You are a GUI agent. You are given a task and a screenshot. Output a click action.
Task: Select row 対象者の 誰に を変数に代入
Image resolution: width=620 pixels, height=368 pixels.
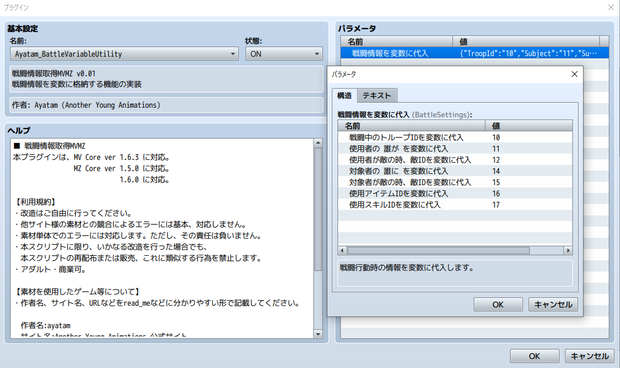455,171
